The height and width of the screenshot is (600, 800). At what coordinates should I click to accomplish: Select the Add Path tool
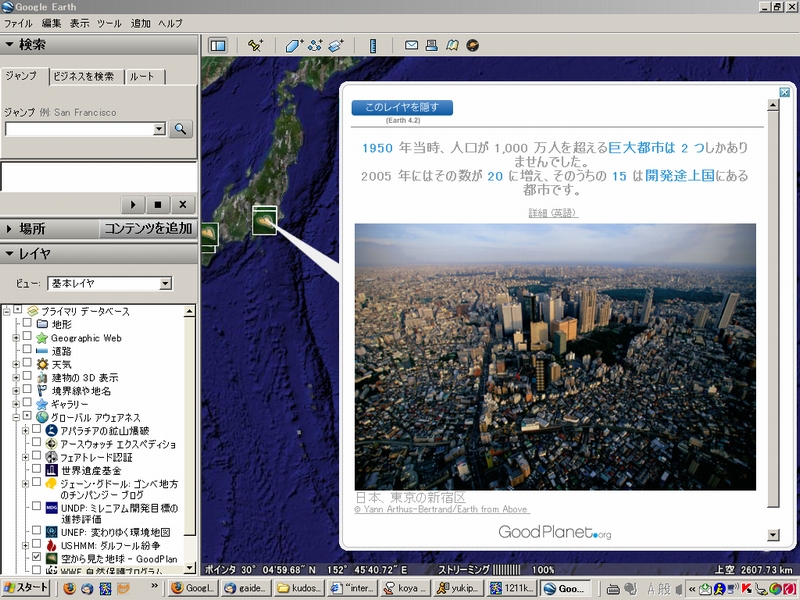coord(315,45)
